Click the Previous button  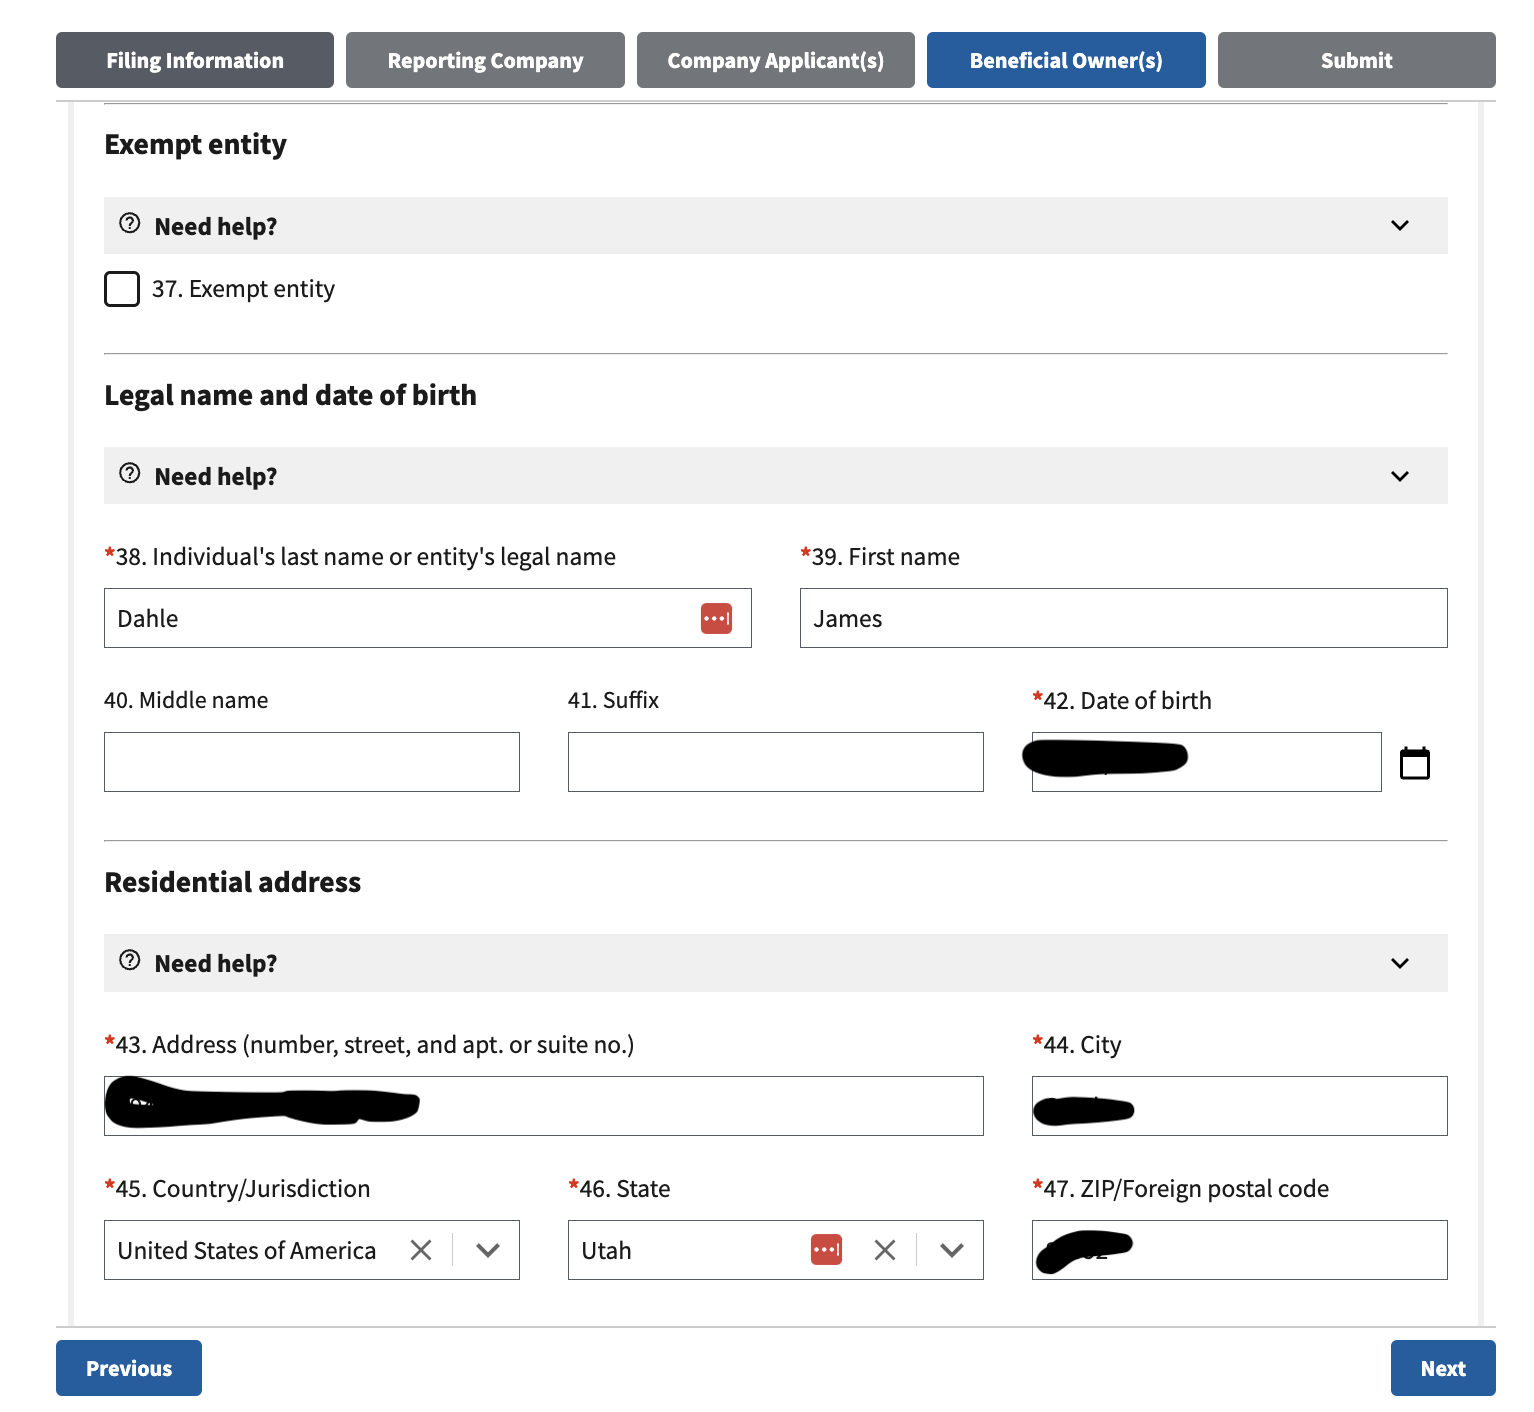pos(129,1368)
